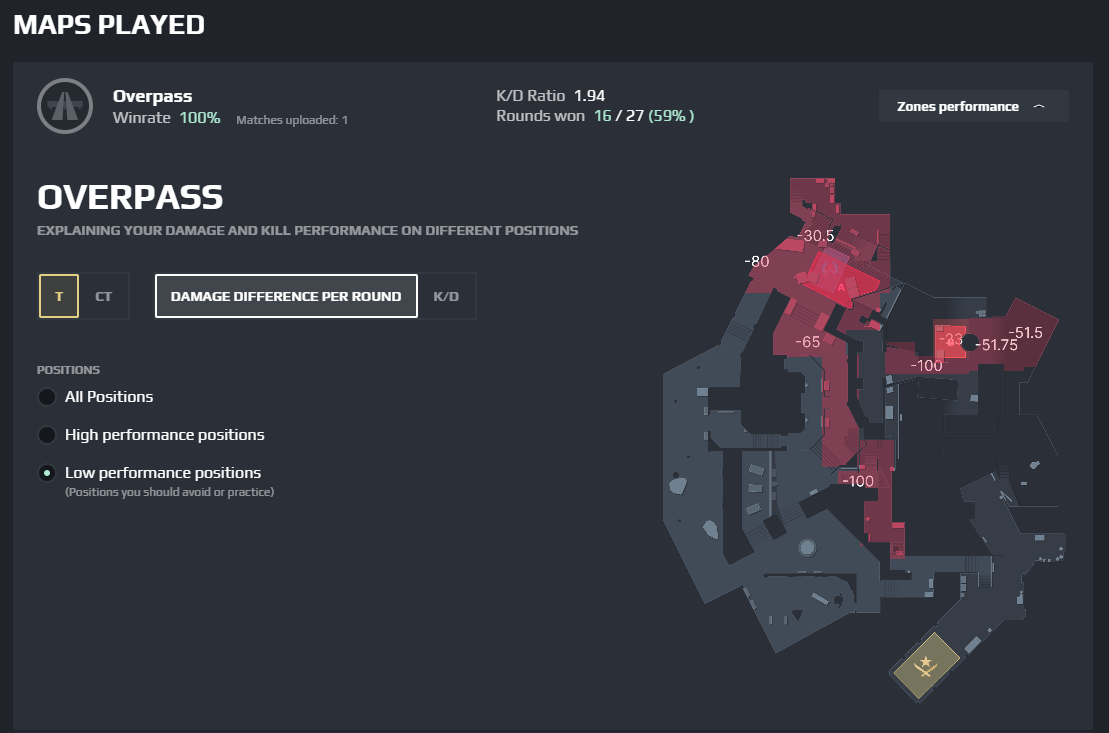Viewport: 1109px width, 733px height.
Task: Choose High performance positions radio option
Action: click(47, 434)
